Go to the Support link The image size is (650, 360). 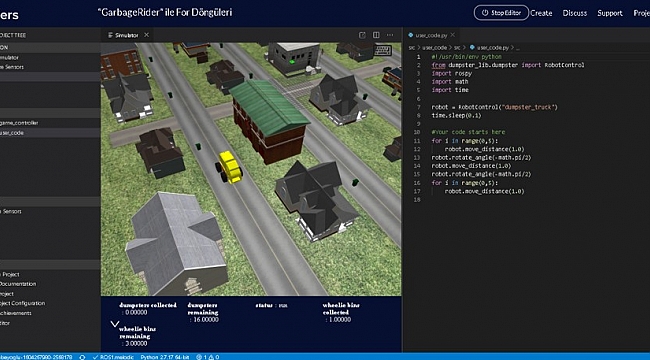coord(610,13)
